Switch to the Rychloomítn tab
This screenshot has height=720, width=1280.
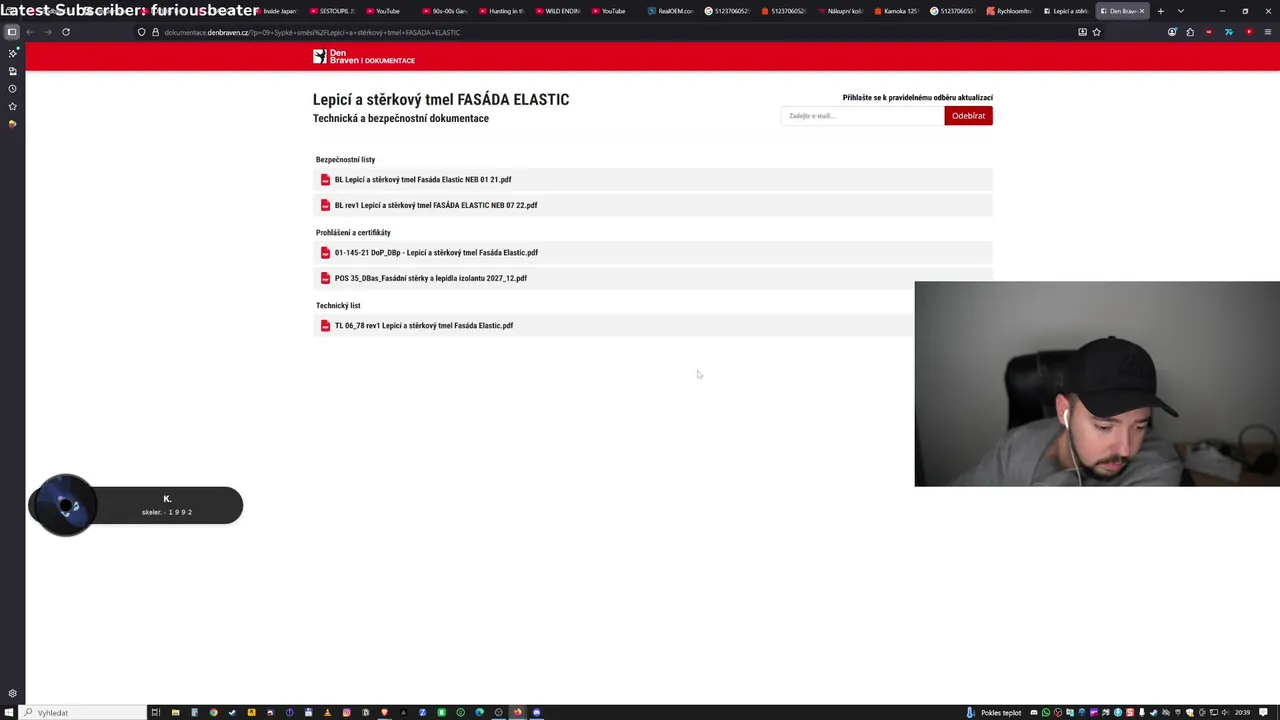pyautogui.click(x=1008, y=11)
